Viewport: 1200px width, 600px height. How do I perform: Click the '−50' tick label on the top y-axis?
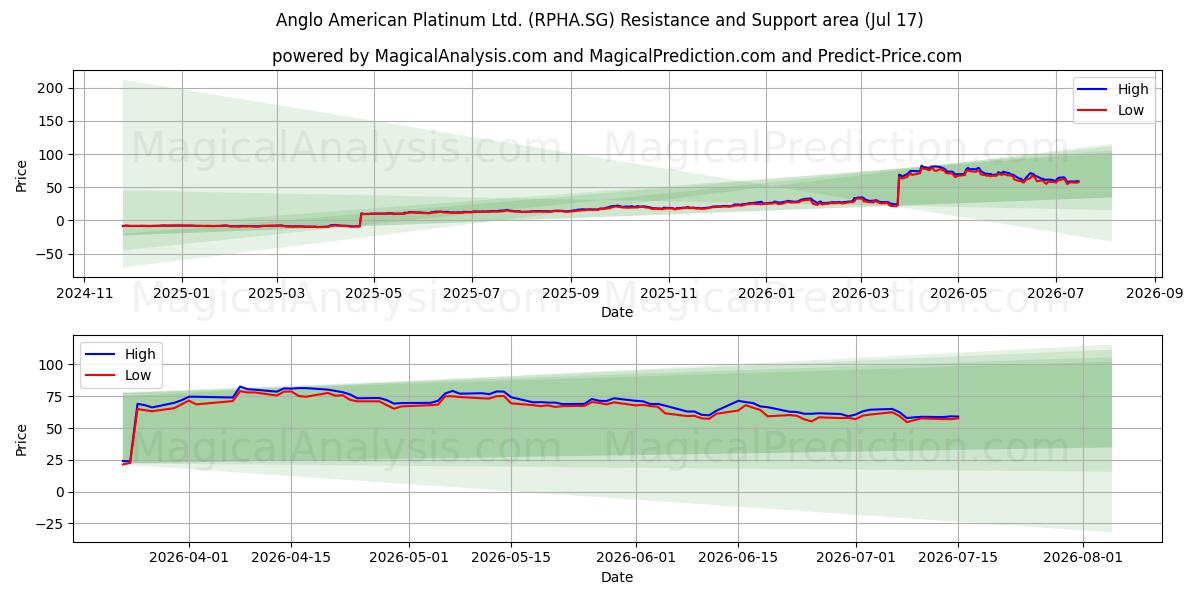pyautogui.click(x=48, y=254)
